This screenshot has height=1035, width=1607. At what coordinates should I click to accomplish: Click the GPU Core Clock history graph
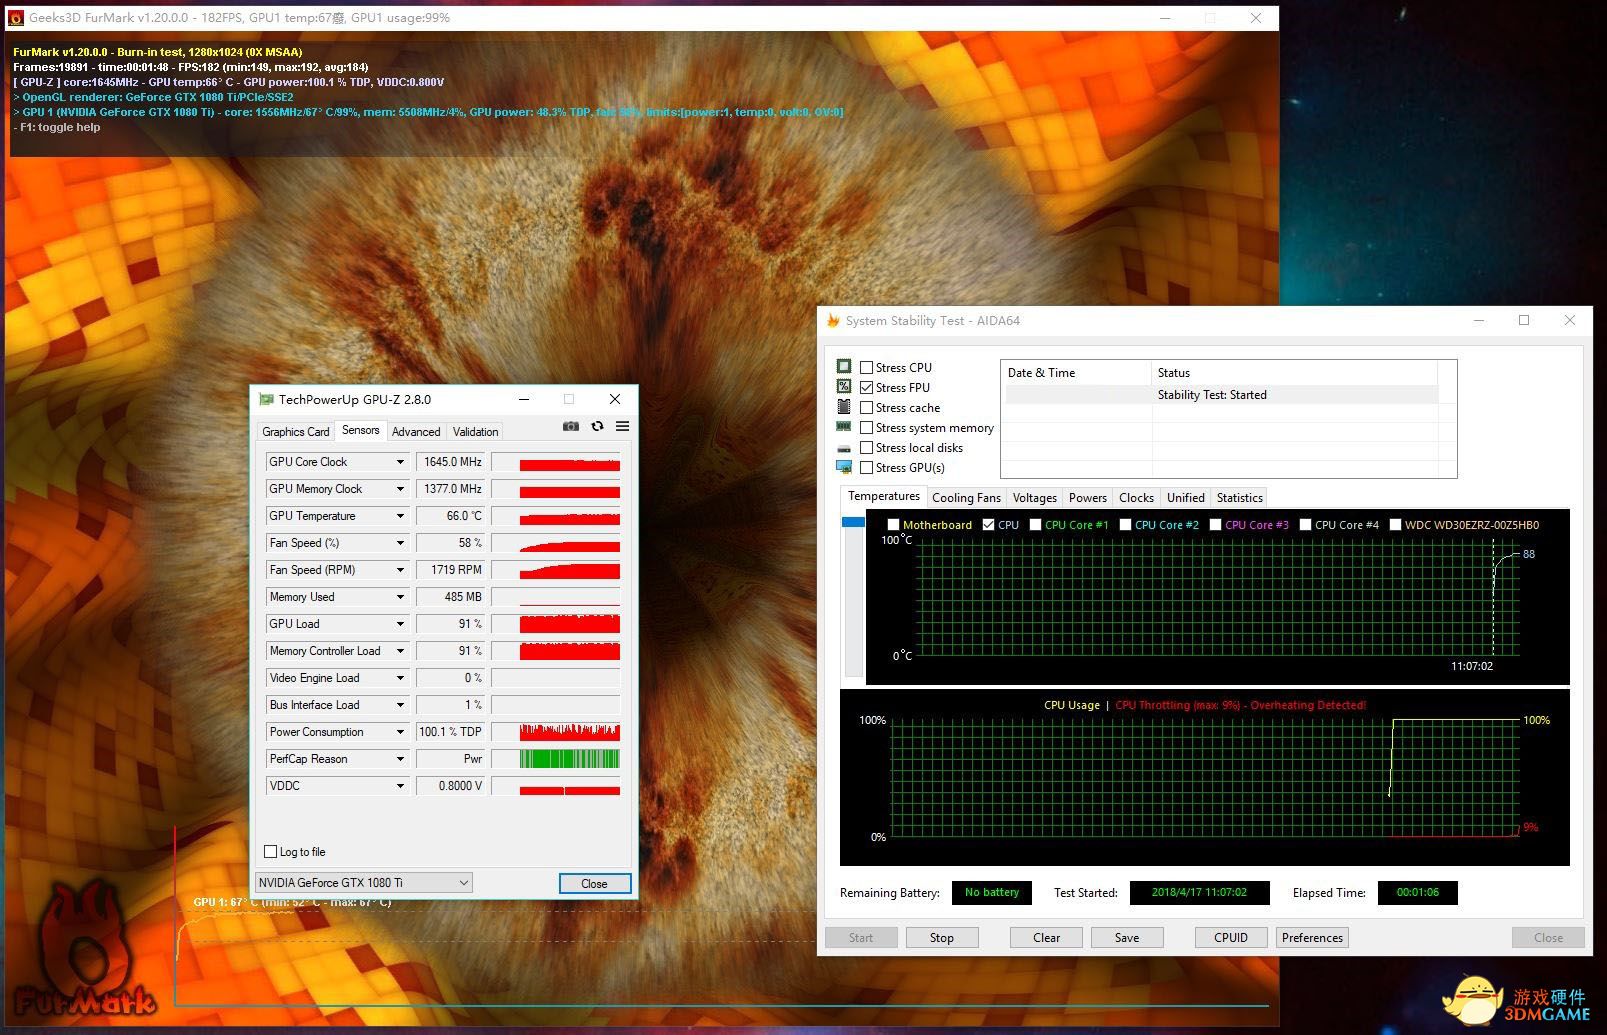click(555, 462)
